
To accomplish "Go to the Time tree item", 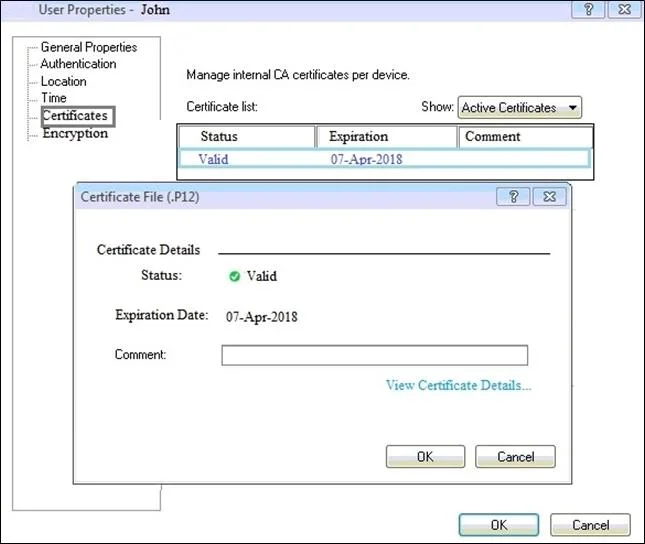I will [54, 98].
